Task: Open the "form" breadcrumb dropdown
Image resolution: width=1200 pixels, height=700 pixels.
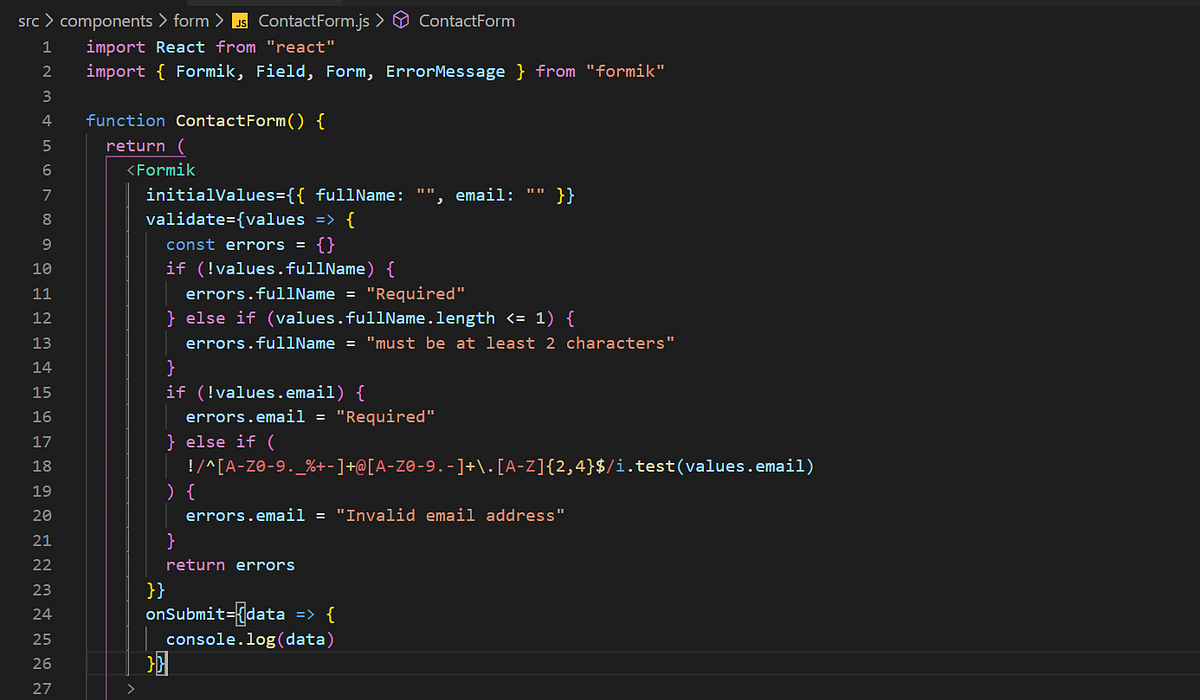Action: 190,20
